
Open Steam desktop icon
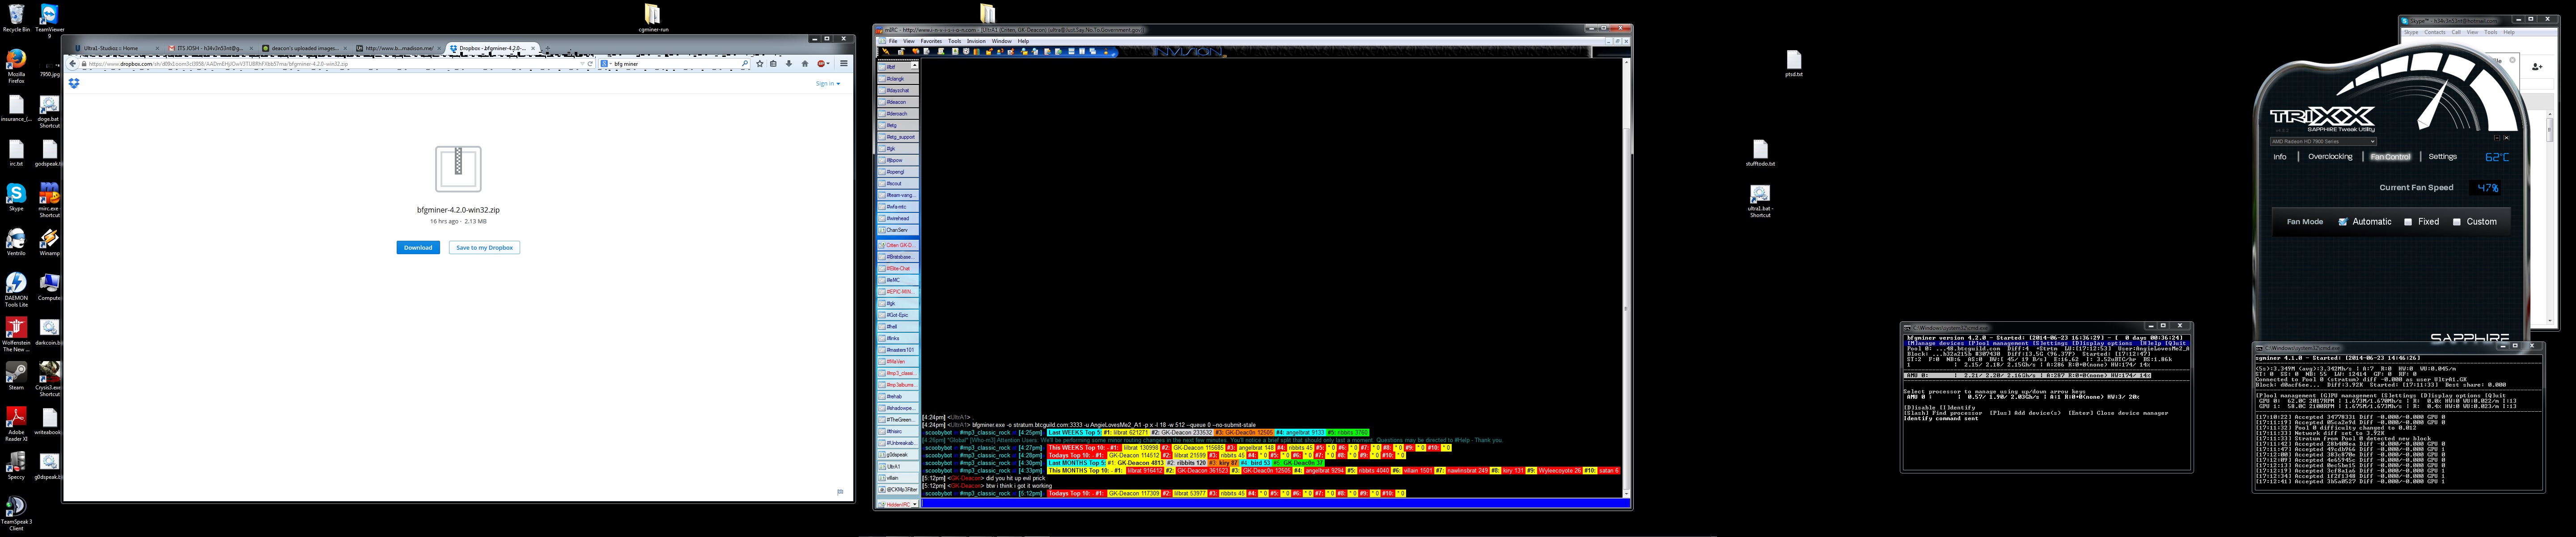point(16,376)
